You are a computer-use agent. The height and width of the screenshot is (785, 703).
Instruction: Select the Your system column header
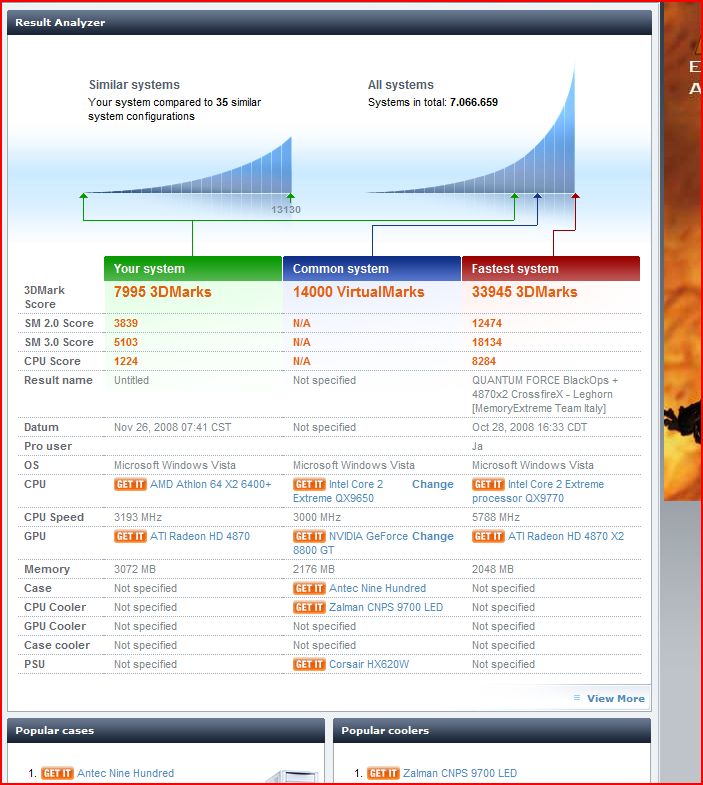(193, 268)
